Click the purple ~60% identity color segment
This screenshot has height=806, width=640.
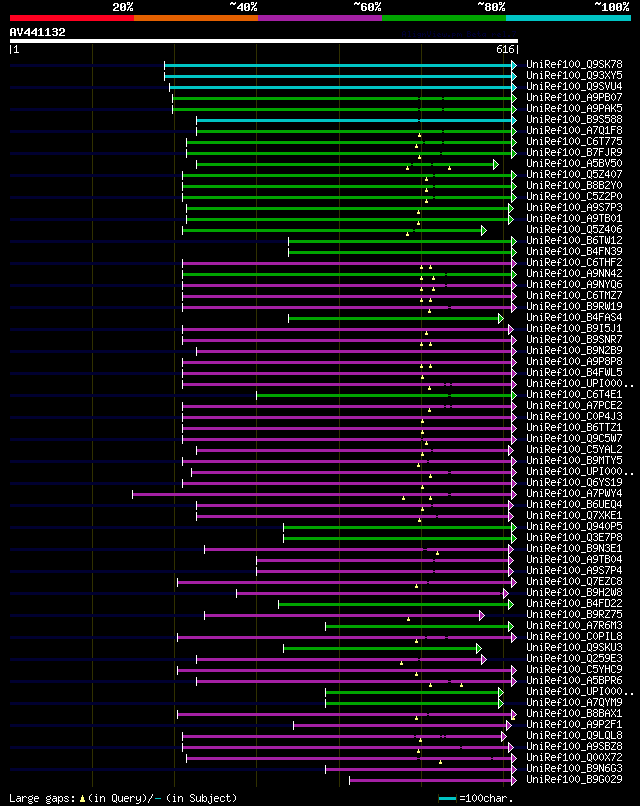pyautogui.click(x=320, y=18)
